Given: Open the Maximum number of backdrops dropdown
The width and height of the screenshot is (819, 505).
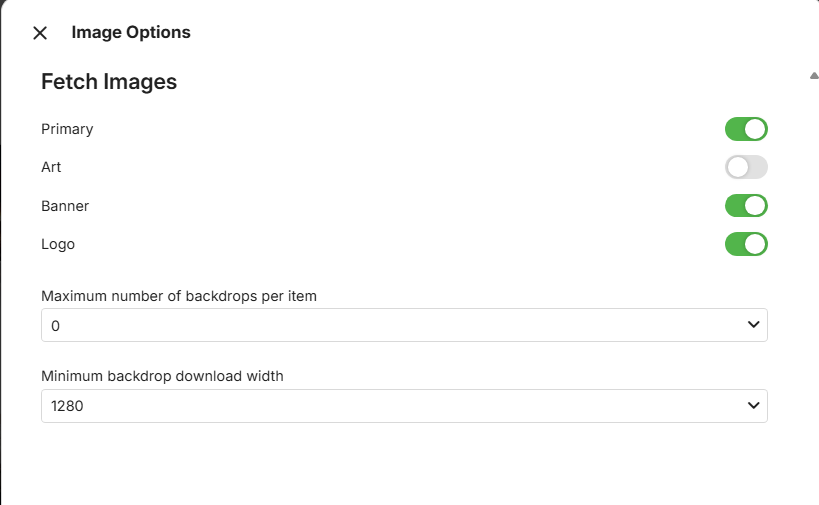Looking at the screenshot, I should (x=404, y=325).
